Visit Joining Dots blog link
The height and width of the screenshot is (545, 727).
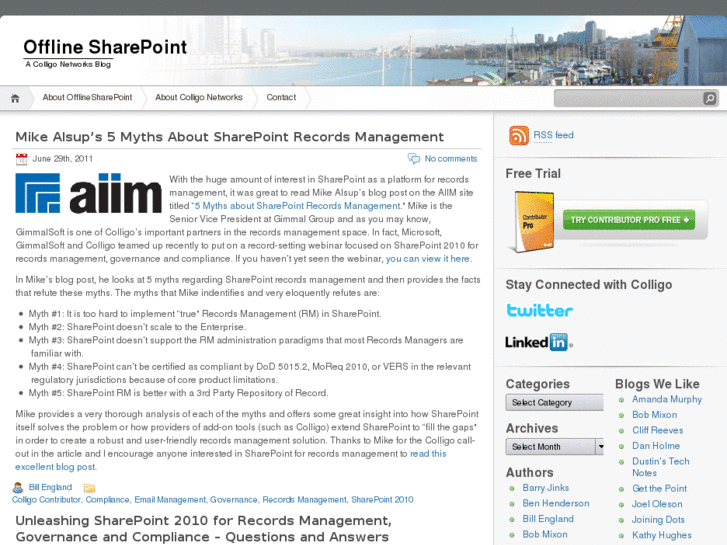click(658, 519)
